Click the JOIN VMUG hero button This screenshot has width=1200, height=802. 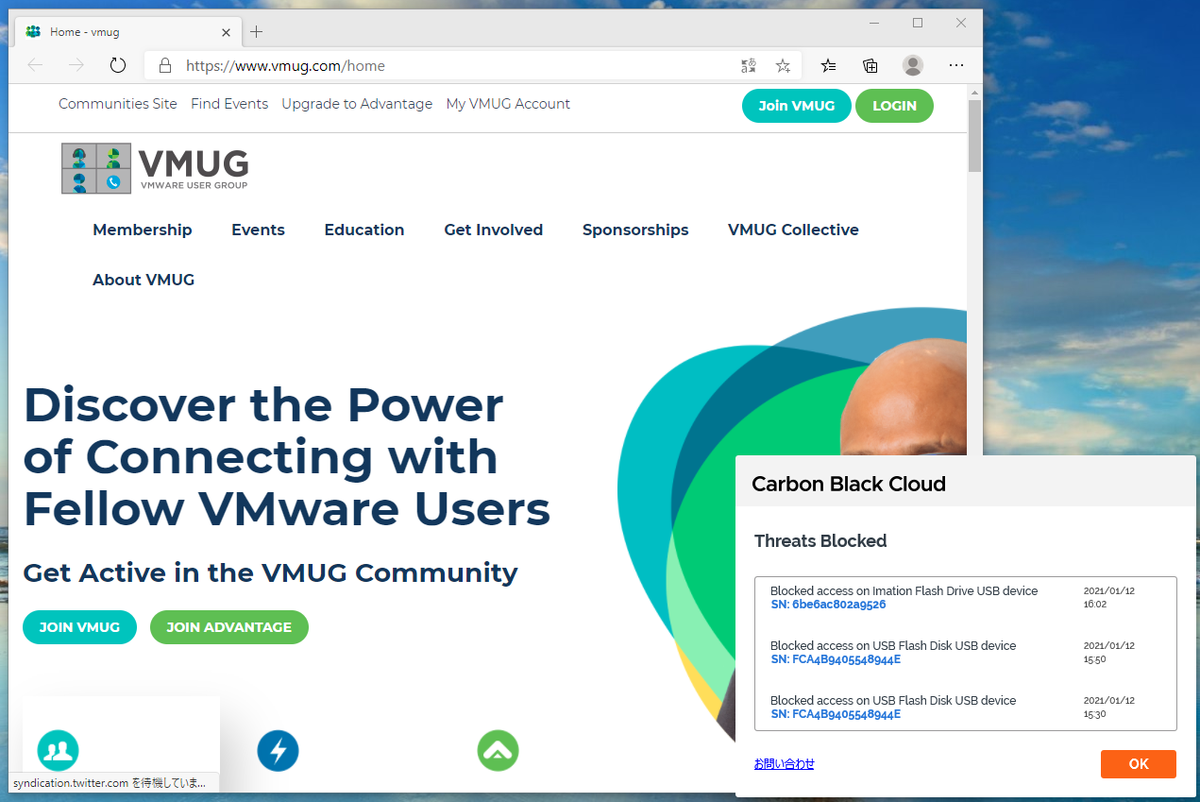[x=80, y=627]
